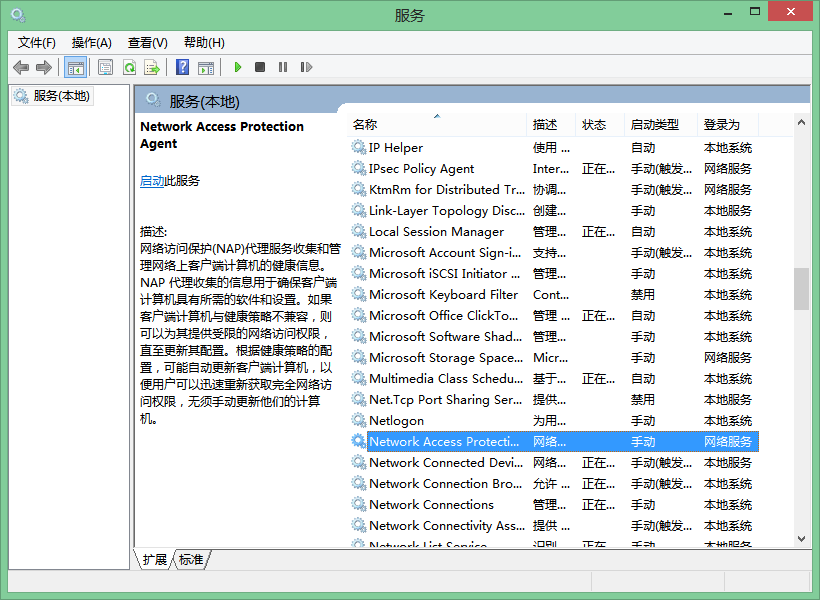820x600 pixels.
Task: Open the 帮助(H) menu
Action: click(x=204, y=42)
